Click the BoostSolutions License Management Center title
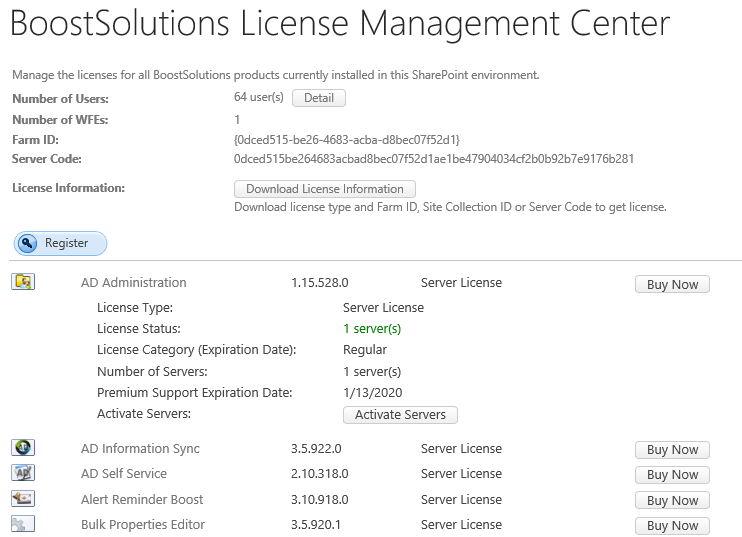This screenshot has width=742, height=537. click(x=340, y=24)
